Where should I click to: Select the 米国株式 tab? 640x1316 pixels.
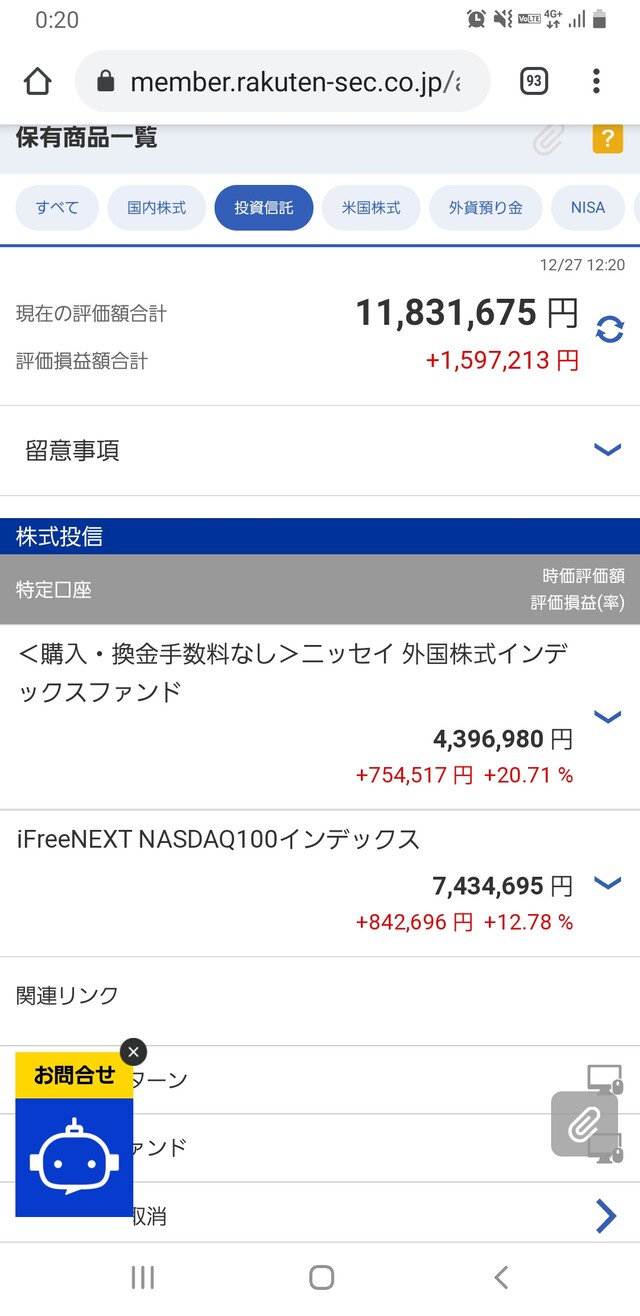coord(371,208)
